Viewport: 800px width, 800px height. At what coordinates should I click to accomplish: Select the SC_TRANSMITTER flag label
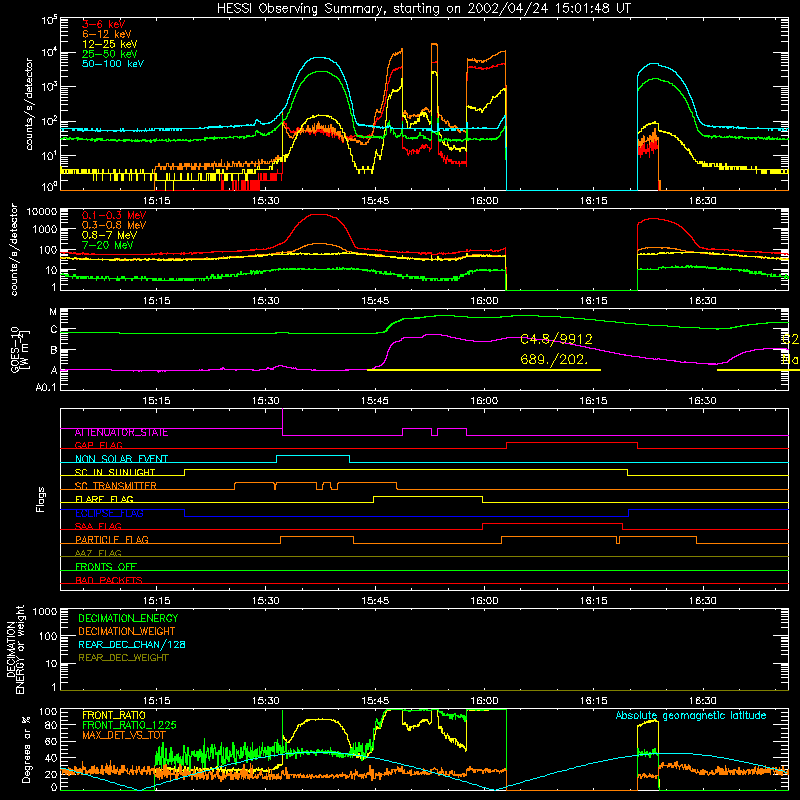(115, 486)
